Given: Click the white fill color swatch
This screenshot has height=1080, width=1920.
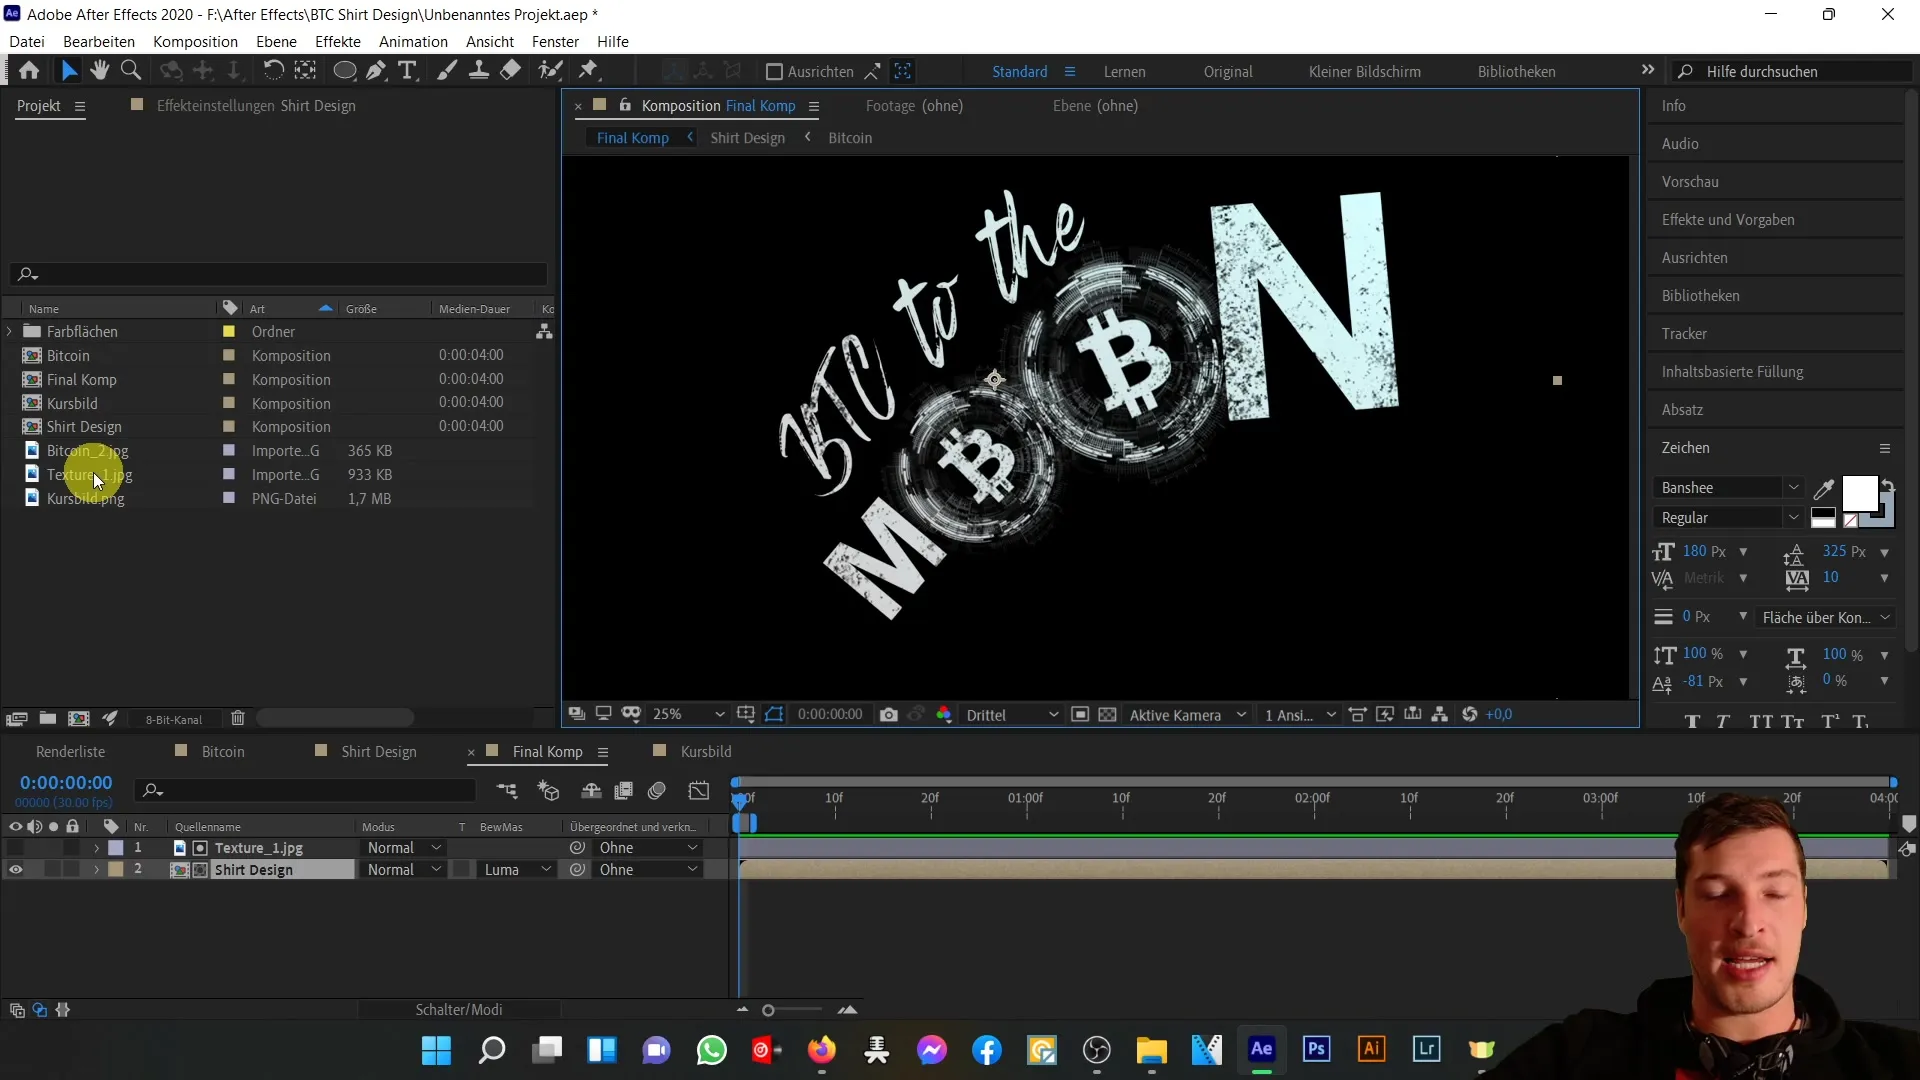Looking at the screenshot, I should (x=1859, y=493).
